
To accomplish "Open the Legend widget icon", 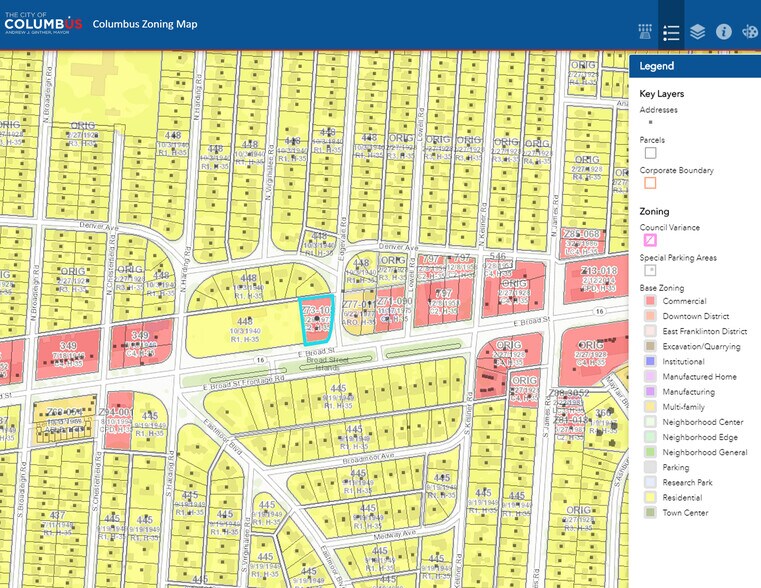I will click(x=671, y=32).
